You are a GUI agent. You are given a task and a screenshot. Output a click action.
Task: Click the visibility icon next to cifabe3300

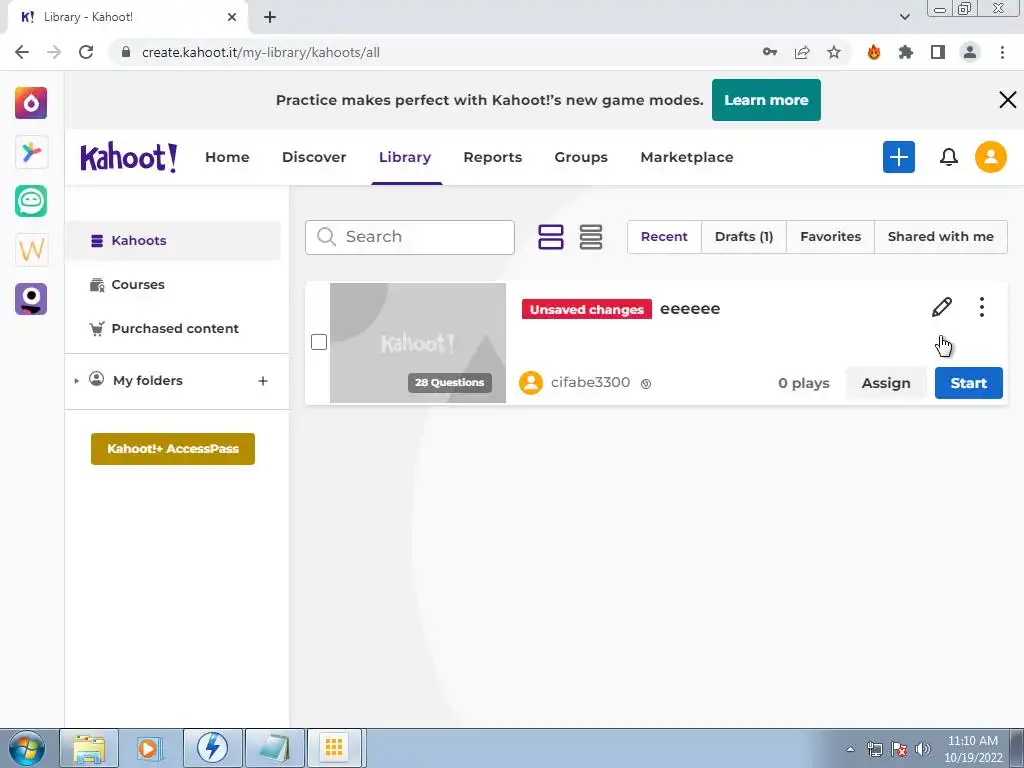[646, 384]
